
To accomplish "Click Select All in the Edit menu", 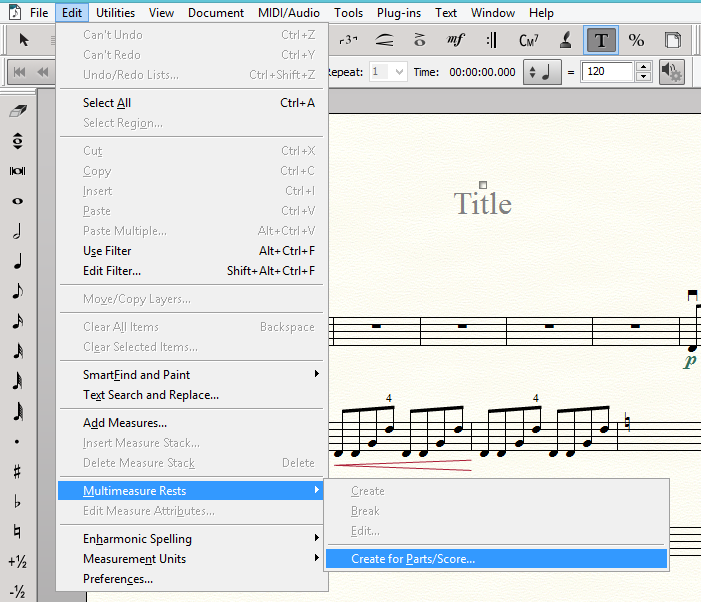I will (107, 103).
